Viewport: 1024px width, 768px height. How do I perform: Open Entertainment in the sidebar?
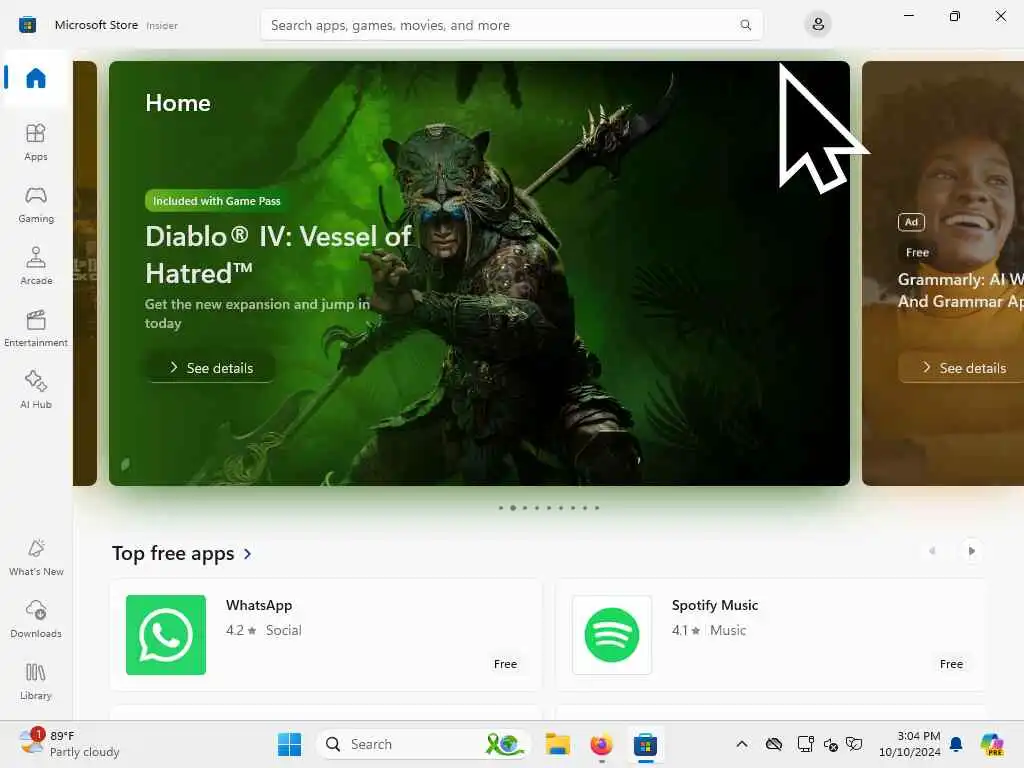pyautogui.click(x=36, y=328)
